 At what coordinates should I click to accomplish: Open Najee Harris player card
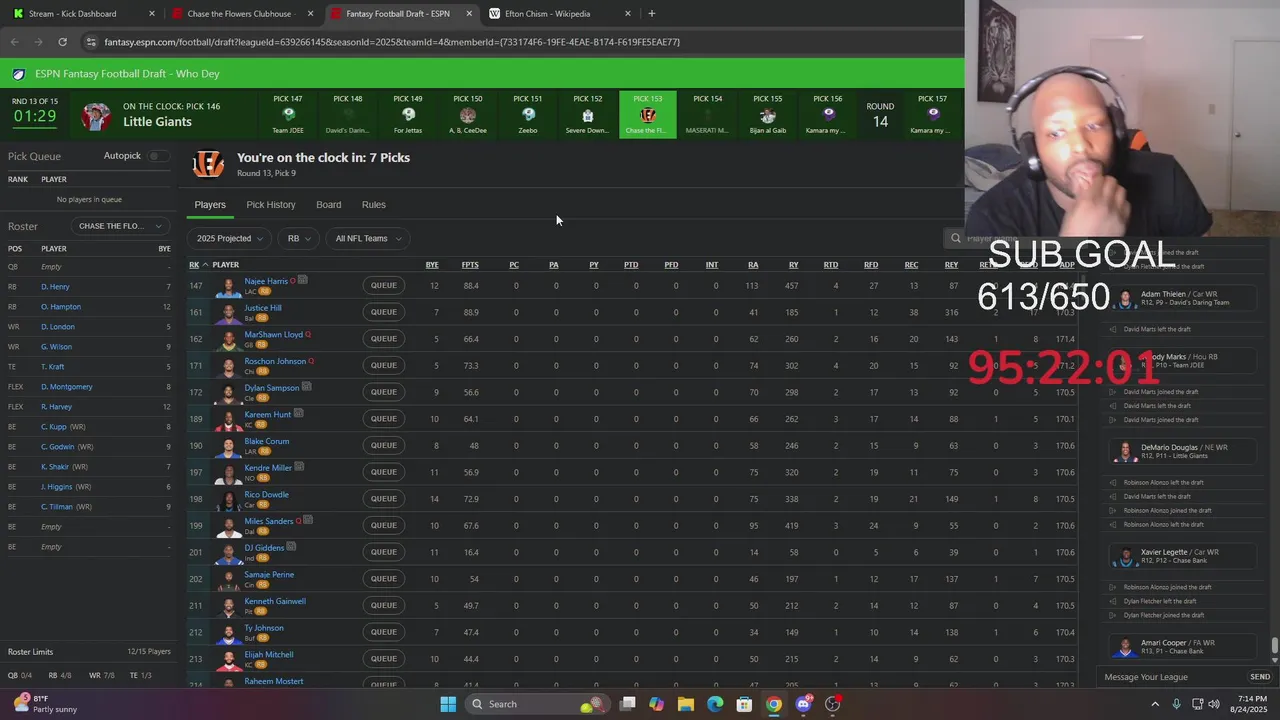point(266,281)
